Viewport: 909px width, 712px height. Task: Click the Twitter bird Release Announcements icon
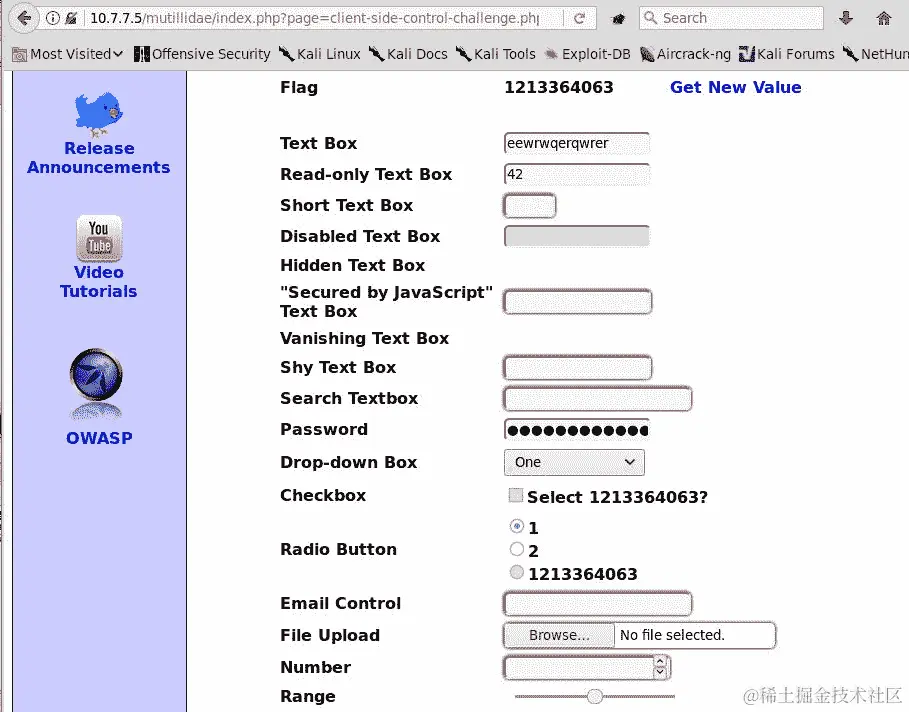click(99, 113)
